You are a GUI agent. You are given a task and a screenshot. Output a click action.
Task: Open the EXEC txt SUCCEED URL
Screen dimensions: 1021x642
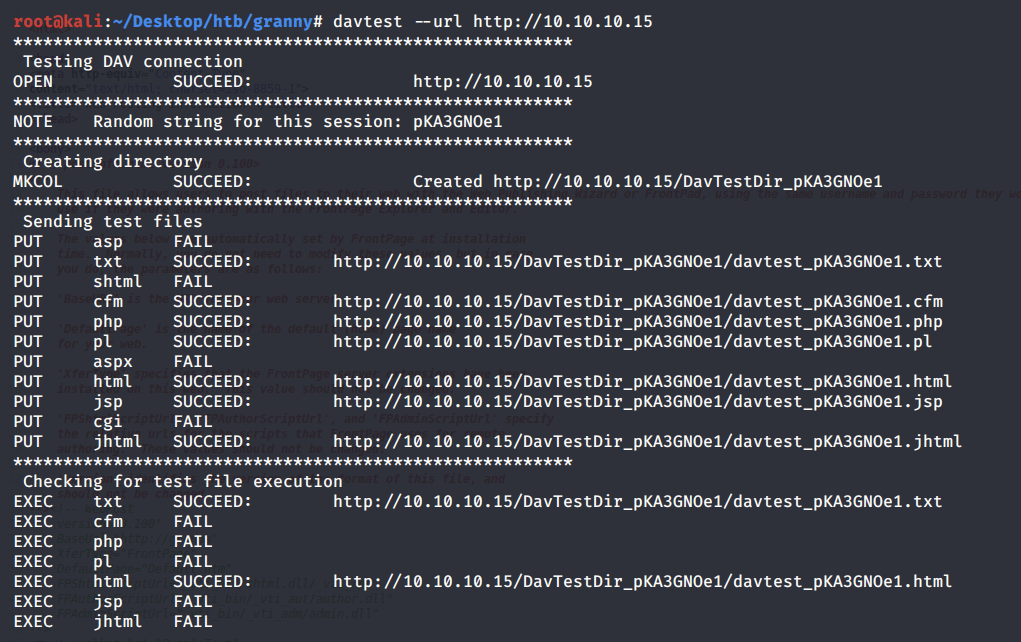[x=637, y=502]
